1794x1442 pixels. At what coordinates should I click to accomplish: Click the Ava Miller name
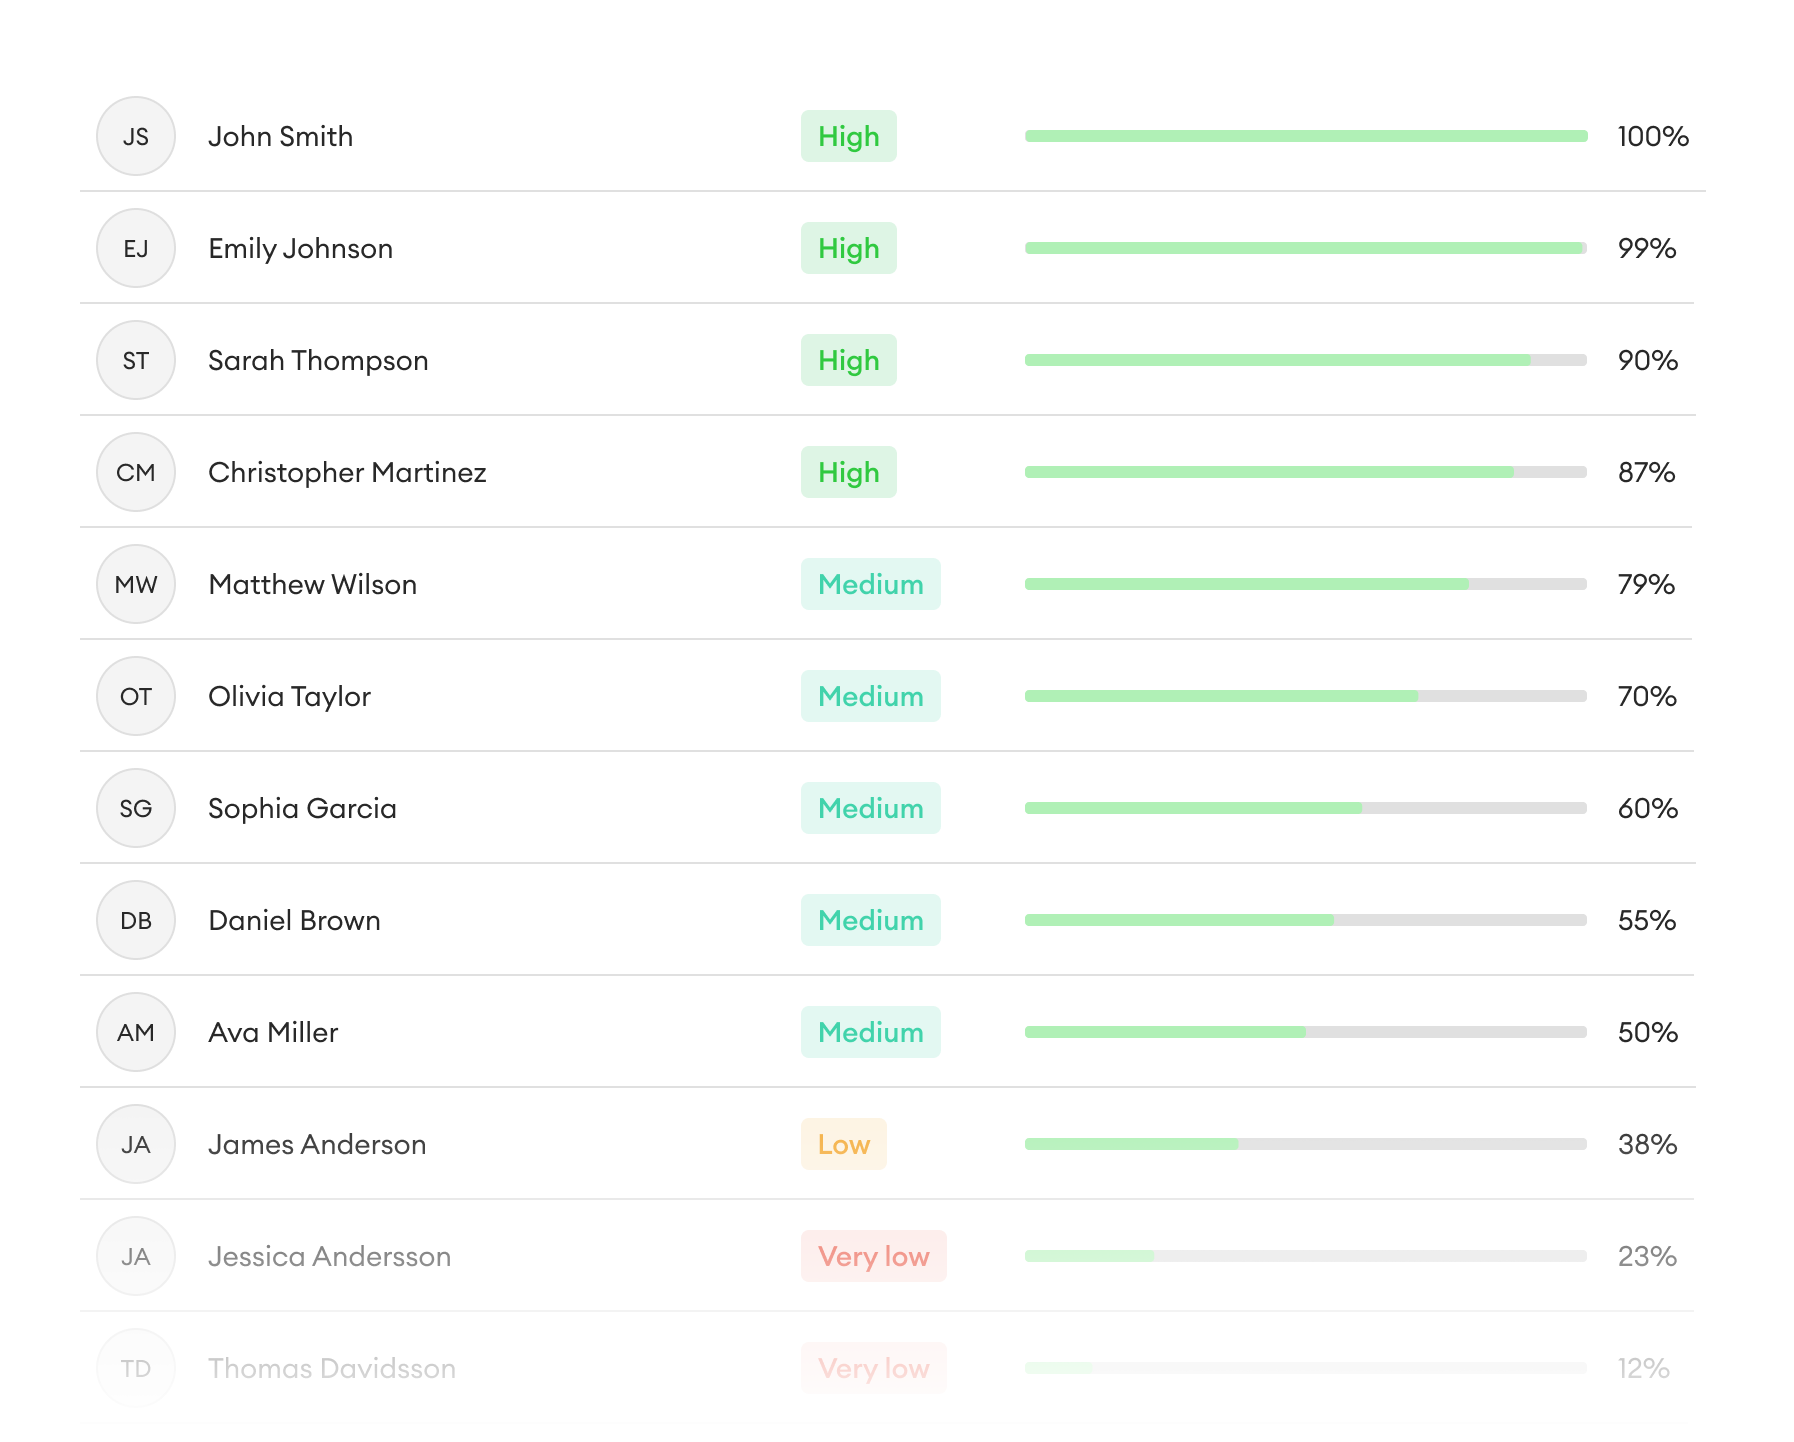(273, 1032)
